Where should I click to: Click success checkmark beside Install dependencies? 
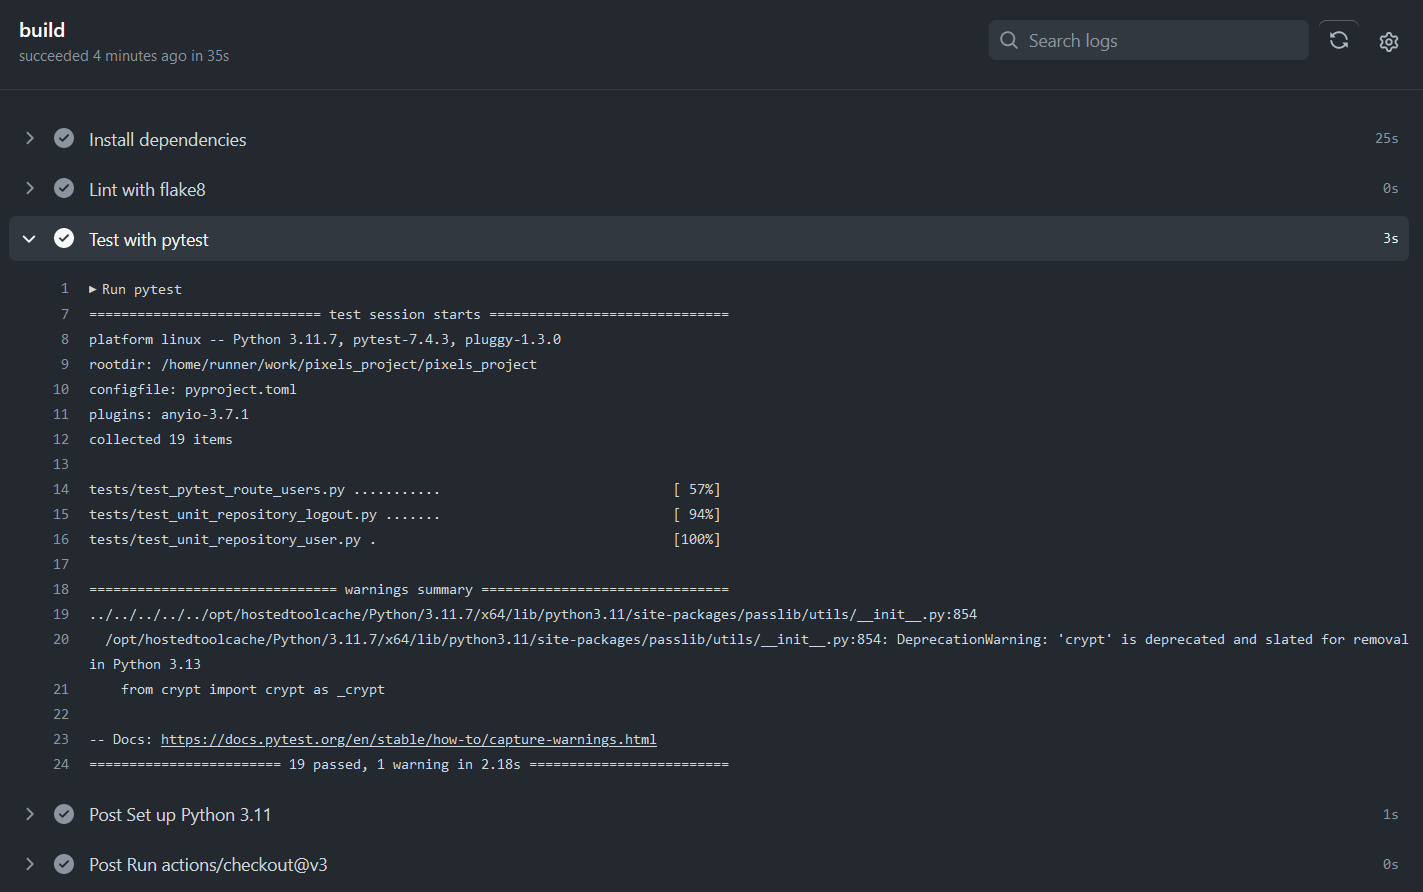(64, 138)
